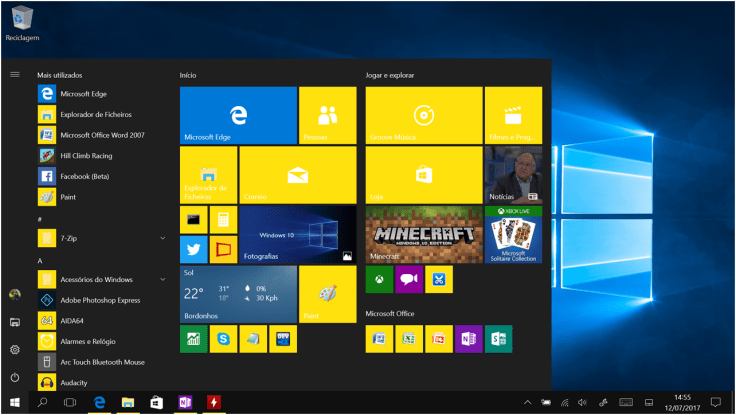The height and width of the screenshot is (415, 736).
Task: Open the volume control in the taskbar
Action: [582, 402]
